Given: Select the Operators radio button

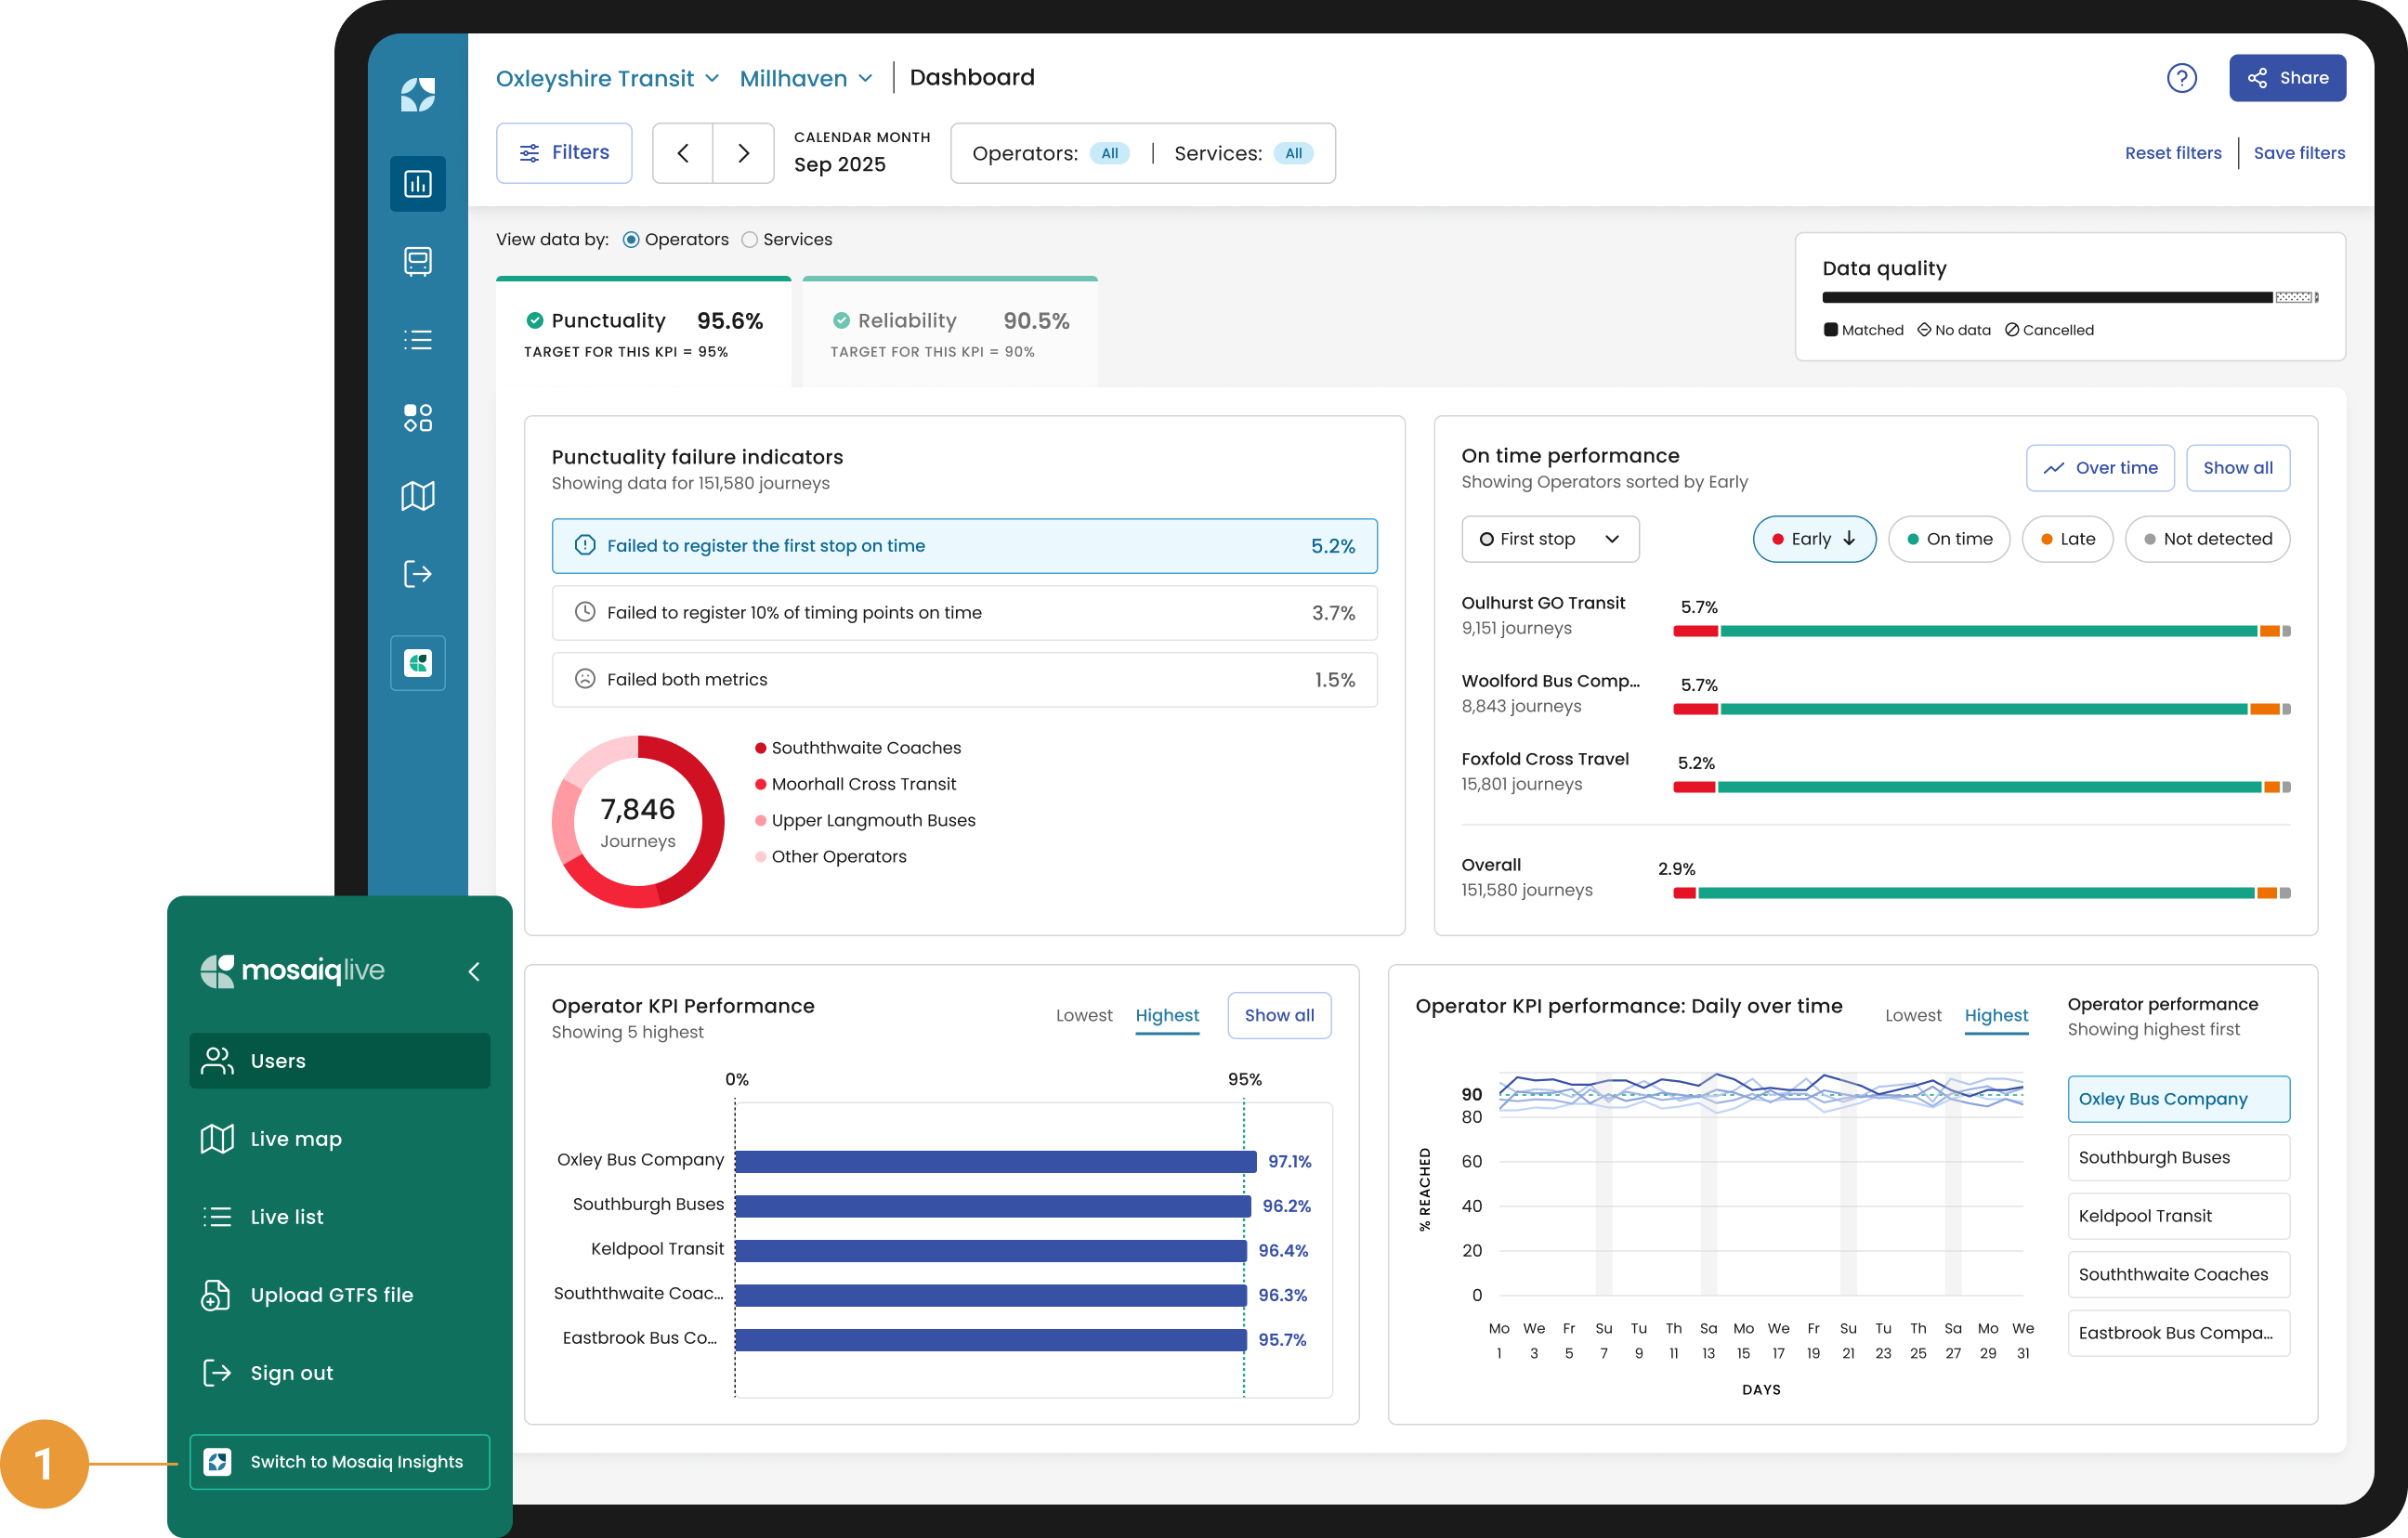Looking at the screenshot, I should click(x=631, y=240).
